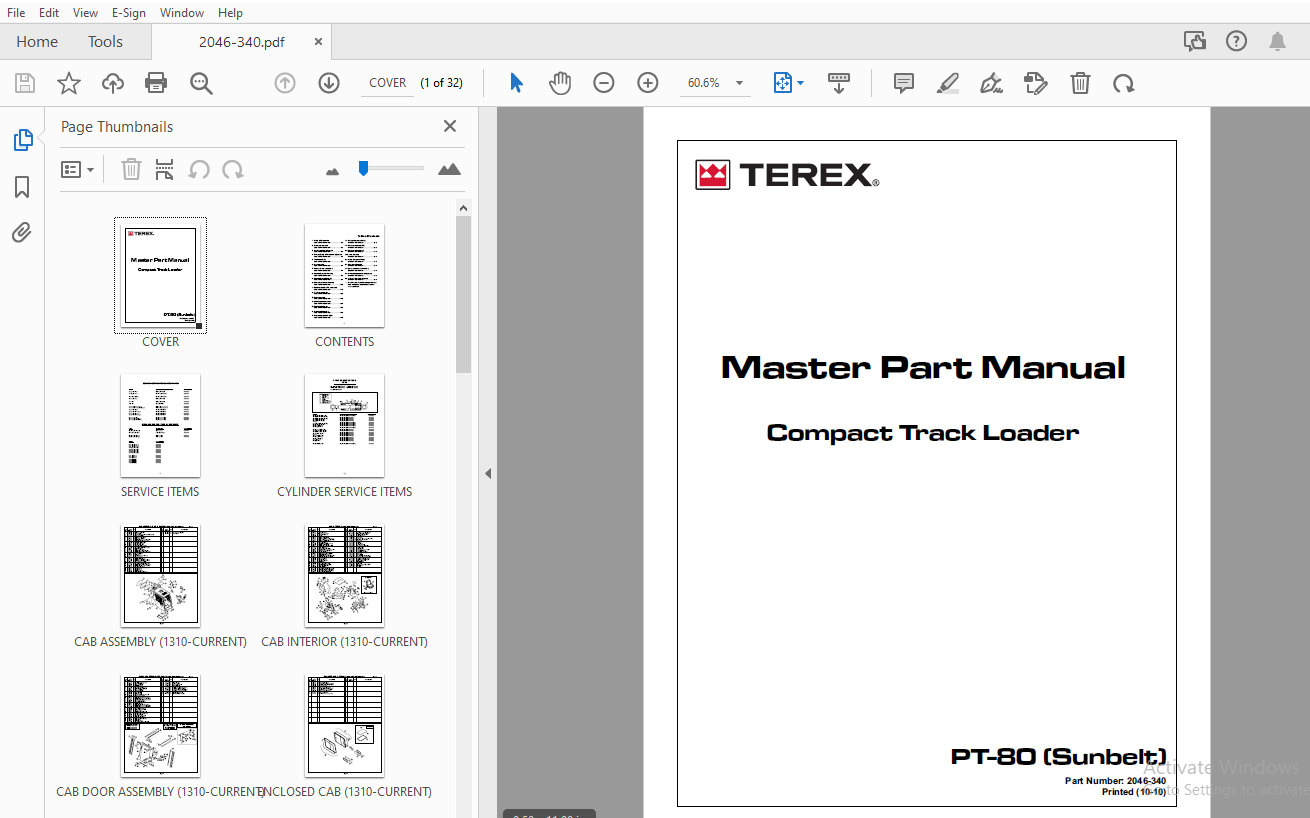Viewport: 1310px width, 818px height.
Task: Select the ENCLOSED CAB (1310-CURRENT) thumbnail
Action: point(344,726)
